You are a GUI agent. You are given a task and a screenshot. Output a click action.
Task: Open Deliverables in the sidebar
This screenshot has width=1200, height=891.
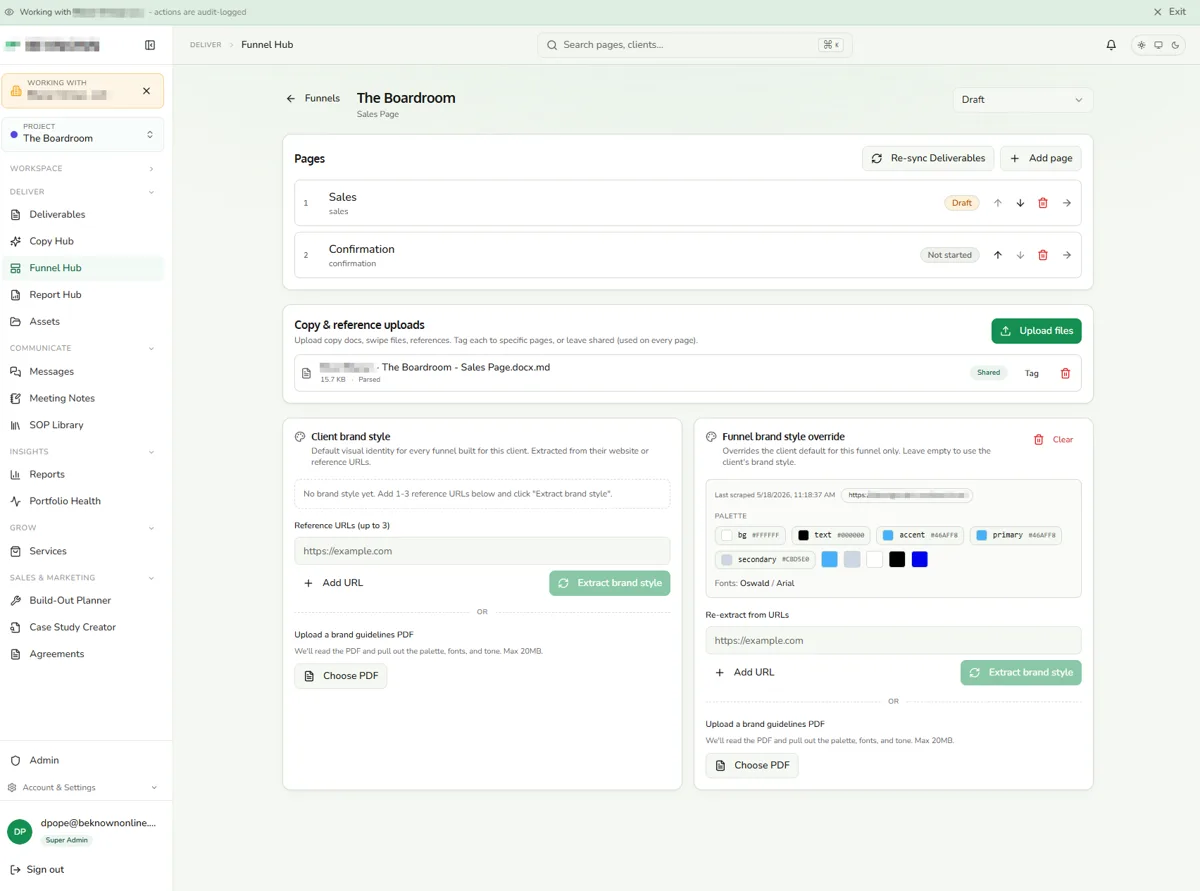click(x=83, y=214)
